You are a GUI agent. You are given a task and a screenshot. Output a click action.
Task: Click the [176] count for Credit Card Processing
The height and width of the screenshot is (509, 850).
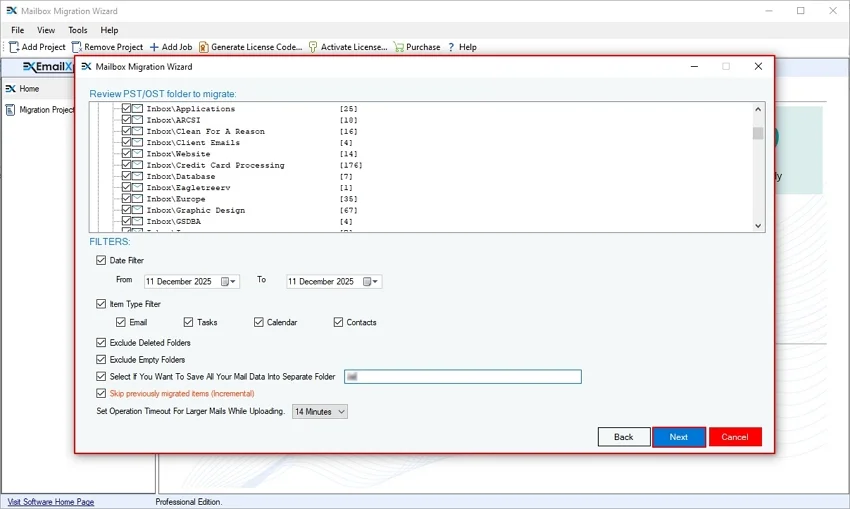(351, 165)
